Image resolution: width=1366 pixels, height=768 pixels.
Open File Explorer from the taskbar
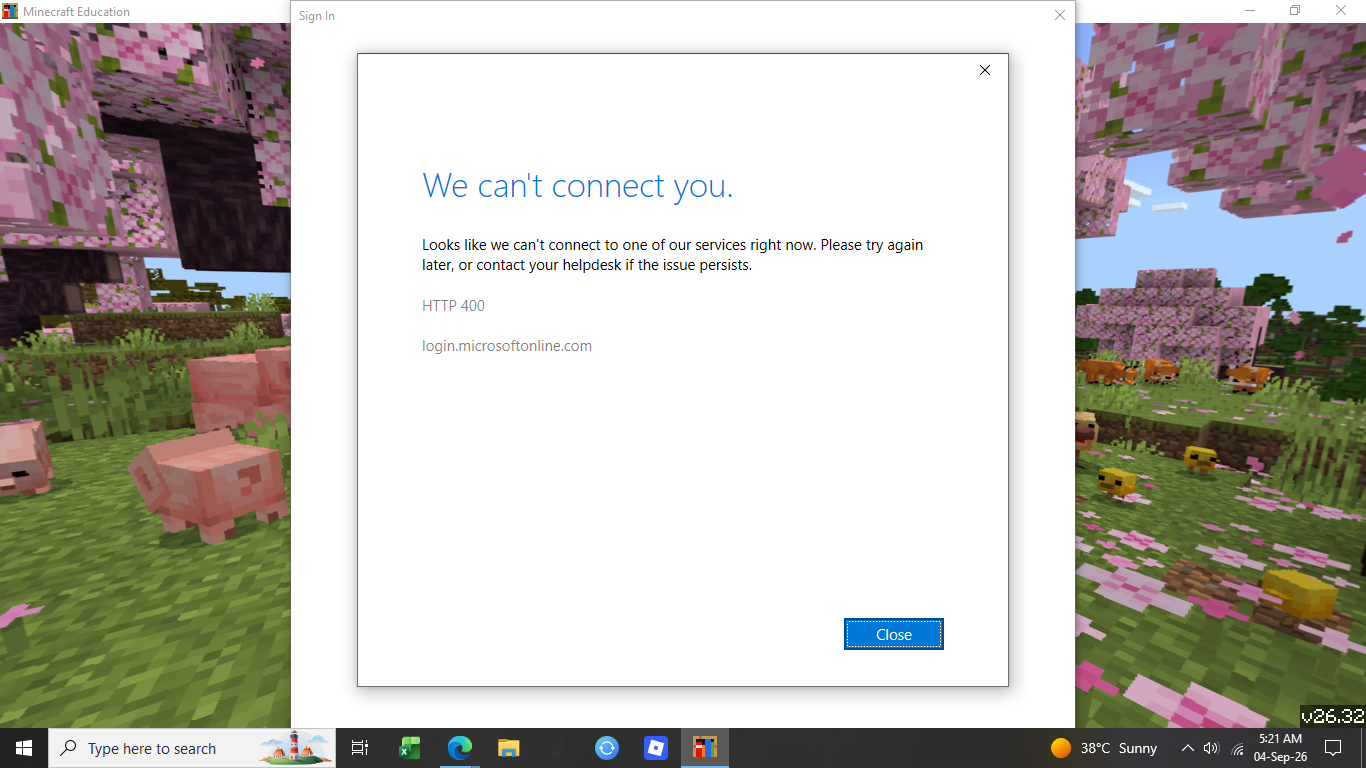click(508, 748)
